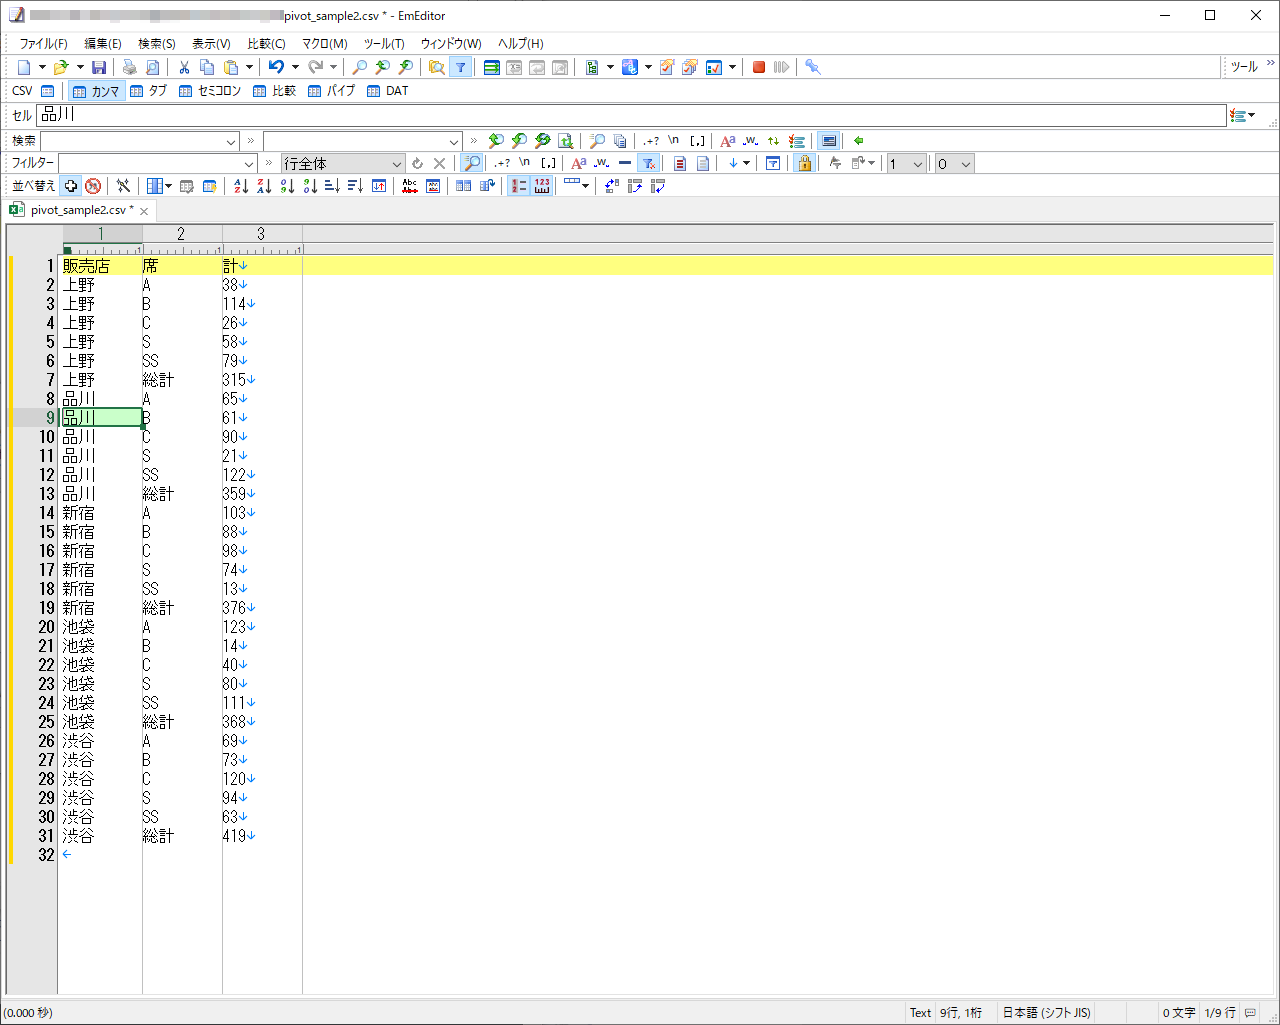The image size is (1280, 1025).
Task: Click the 比較 button in CSV bar
Action: coord(274,91)
